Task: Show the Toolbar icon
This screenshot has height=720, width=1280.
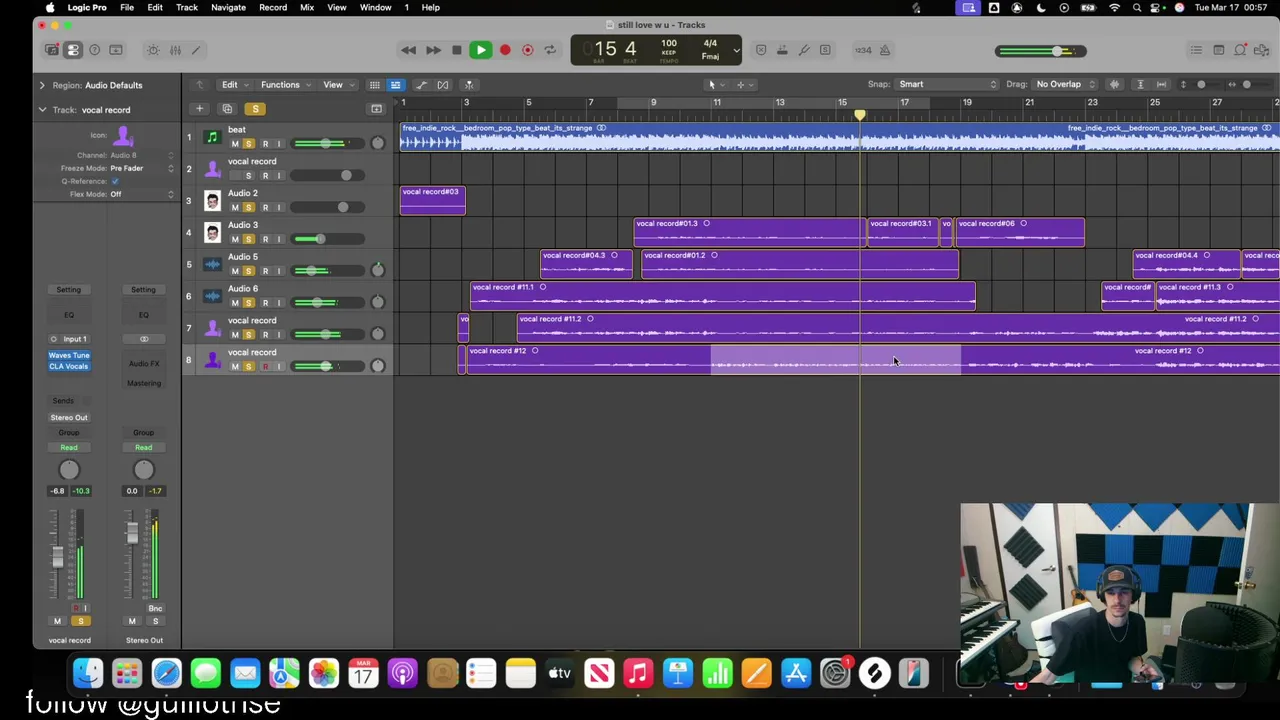Action: coord(116,50)
